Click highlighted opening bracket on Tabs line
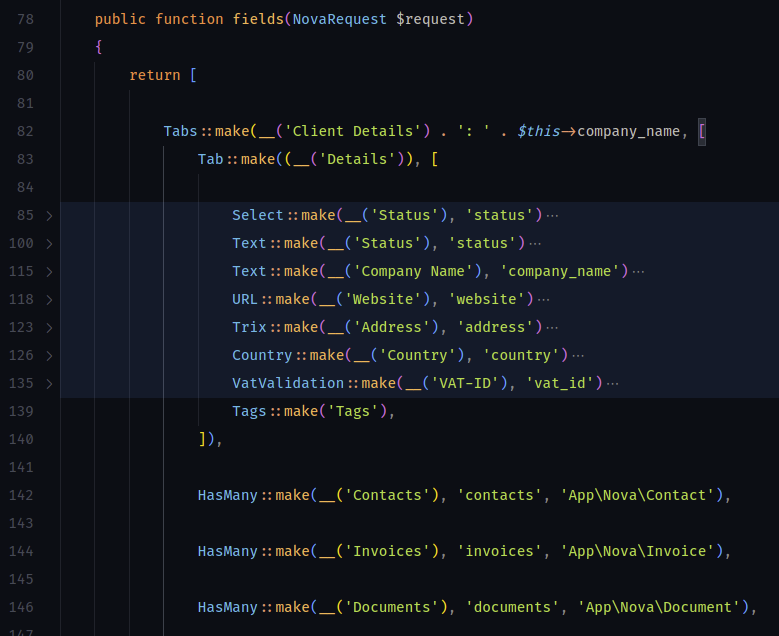 click(701, 132)
